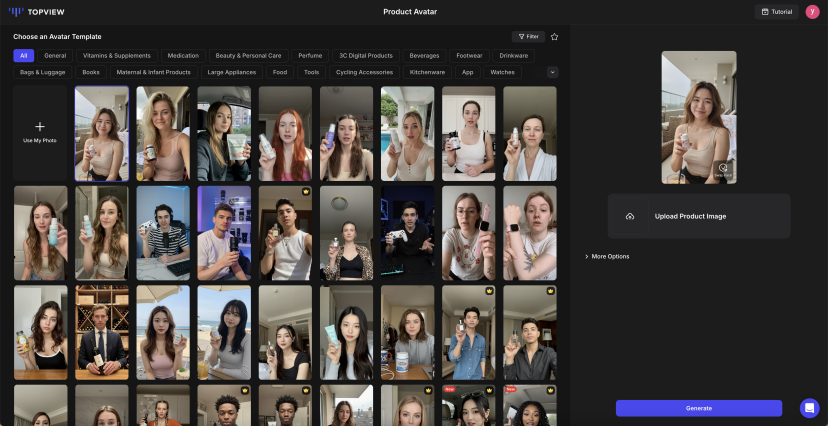
Task: Click the Swap Face icon on preview
Action: click(x=723, y=170)
